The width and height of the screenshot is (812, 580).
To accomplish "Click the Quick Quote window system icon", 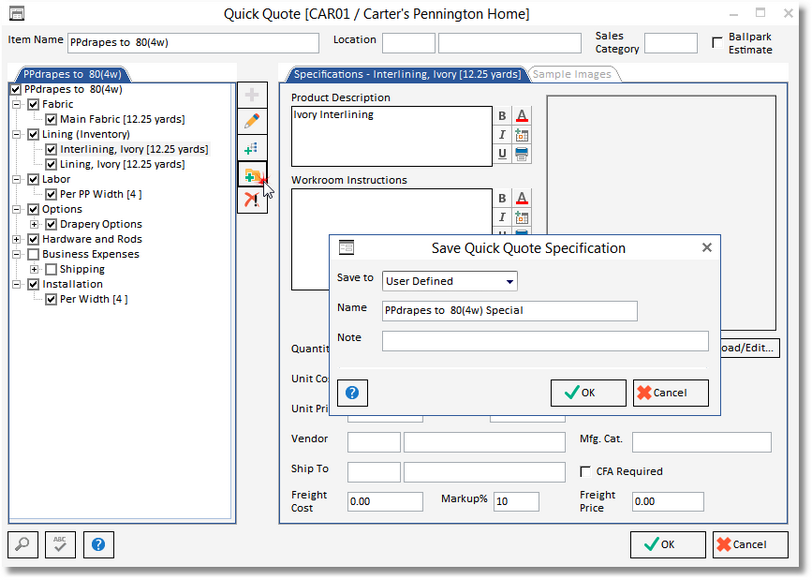I will click(17, 14).
